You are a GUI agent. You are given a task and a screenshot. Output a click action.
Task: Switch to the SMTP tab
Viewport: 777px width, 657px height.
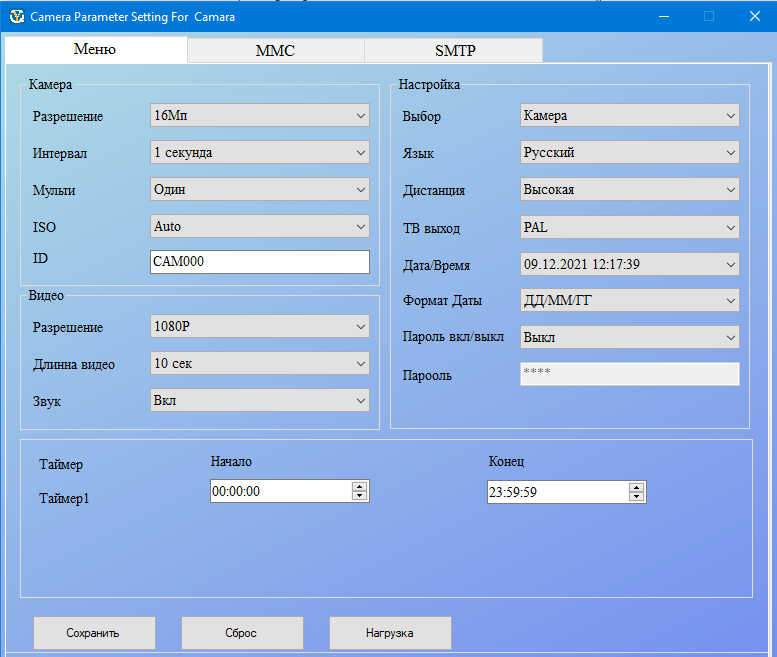tap(452, 51)
